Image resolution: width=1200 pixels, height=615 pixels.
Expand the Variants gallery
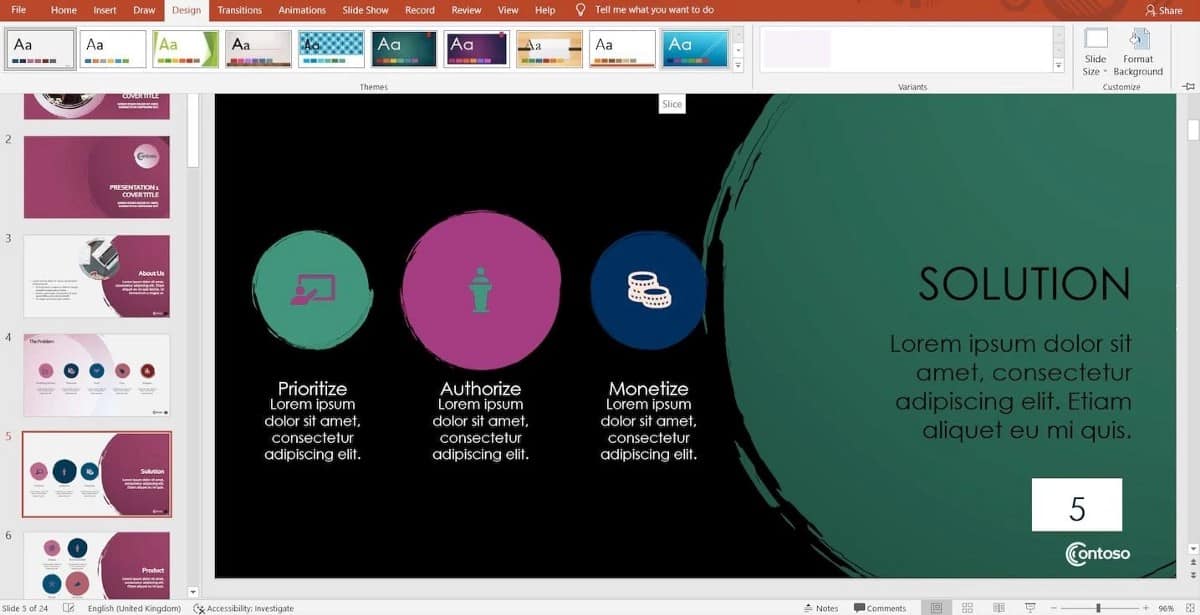coord(1057,66)
